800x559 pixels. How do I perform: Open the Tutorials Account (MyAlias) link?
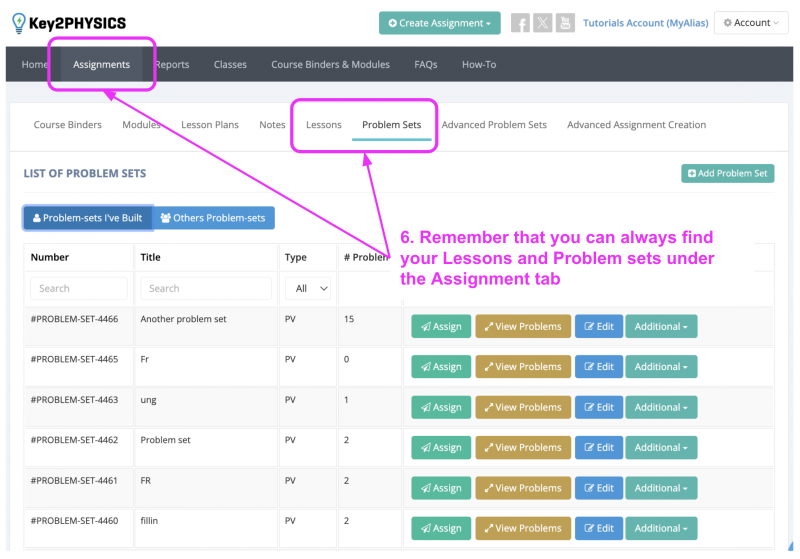[645, 23]
